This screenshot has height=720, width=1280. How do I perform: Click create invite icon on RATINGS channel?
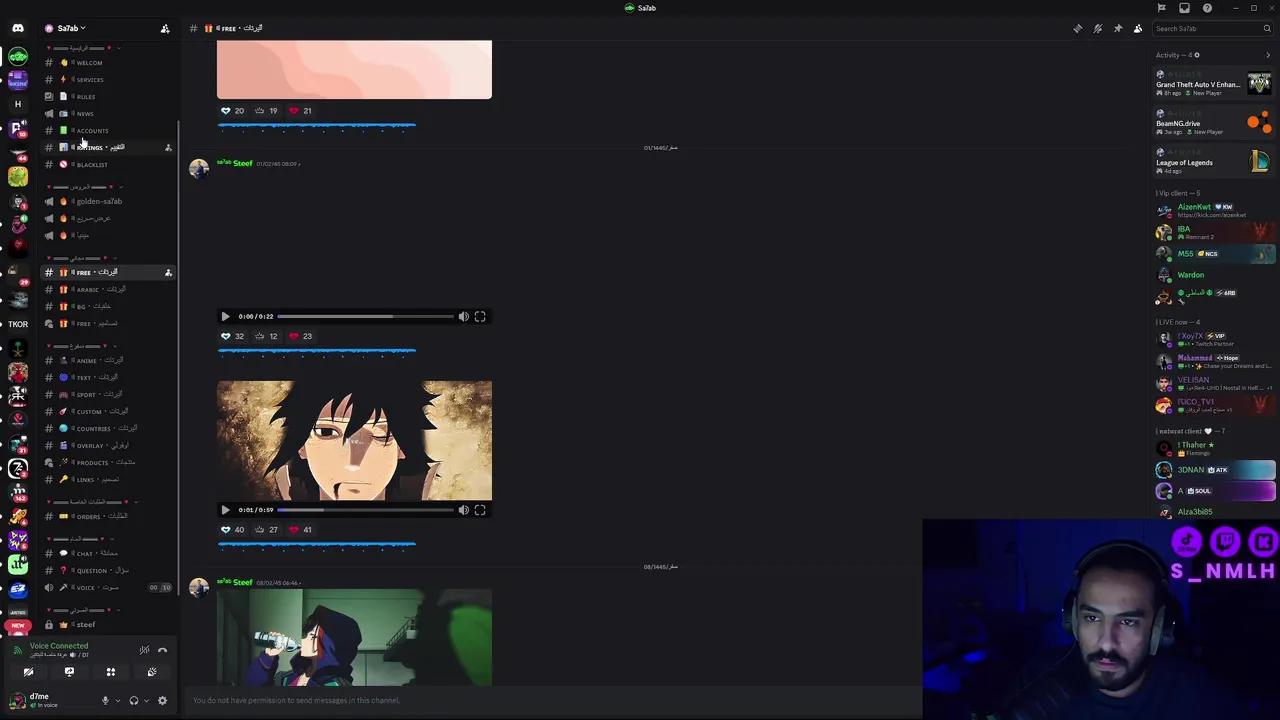[168, 147]
